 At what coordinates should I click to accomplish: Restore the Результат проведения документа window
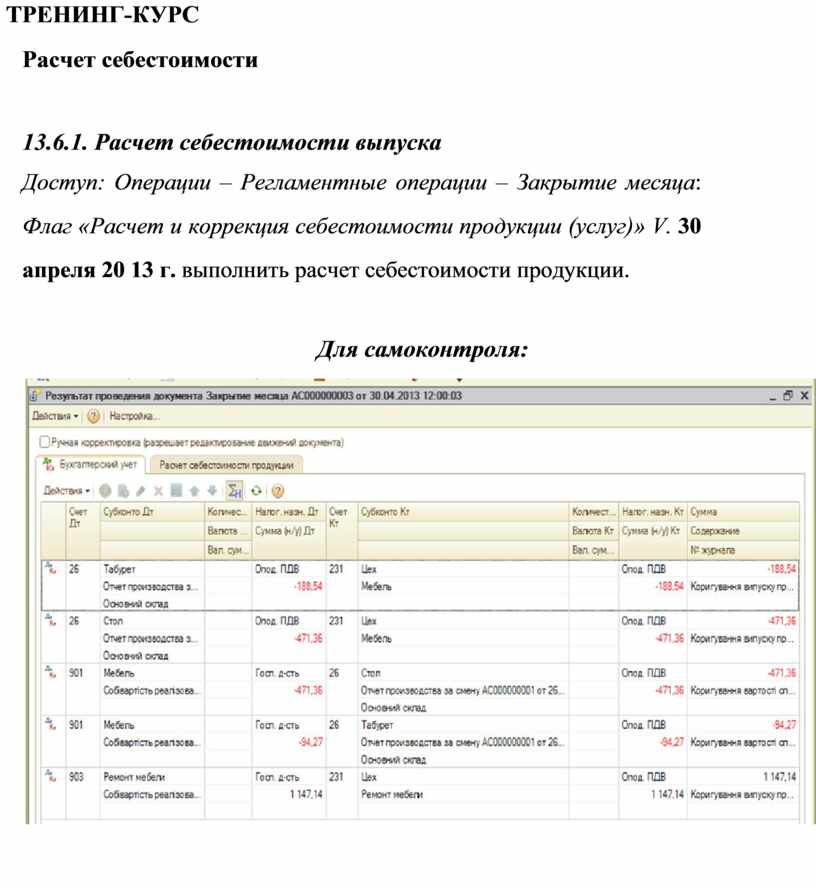[x=788, y=396]
